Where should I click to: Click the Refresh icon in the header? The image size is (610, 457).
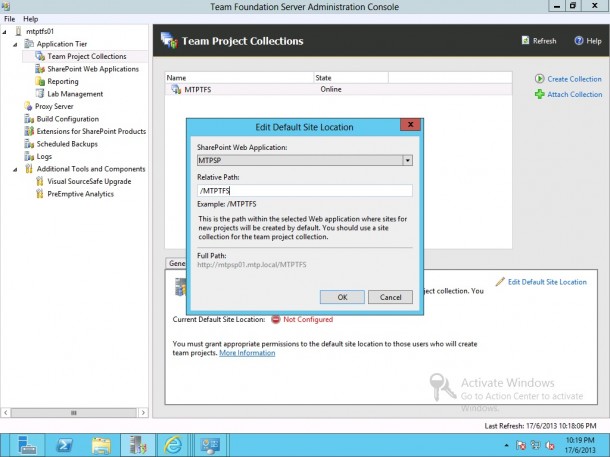(526, 40)
